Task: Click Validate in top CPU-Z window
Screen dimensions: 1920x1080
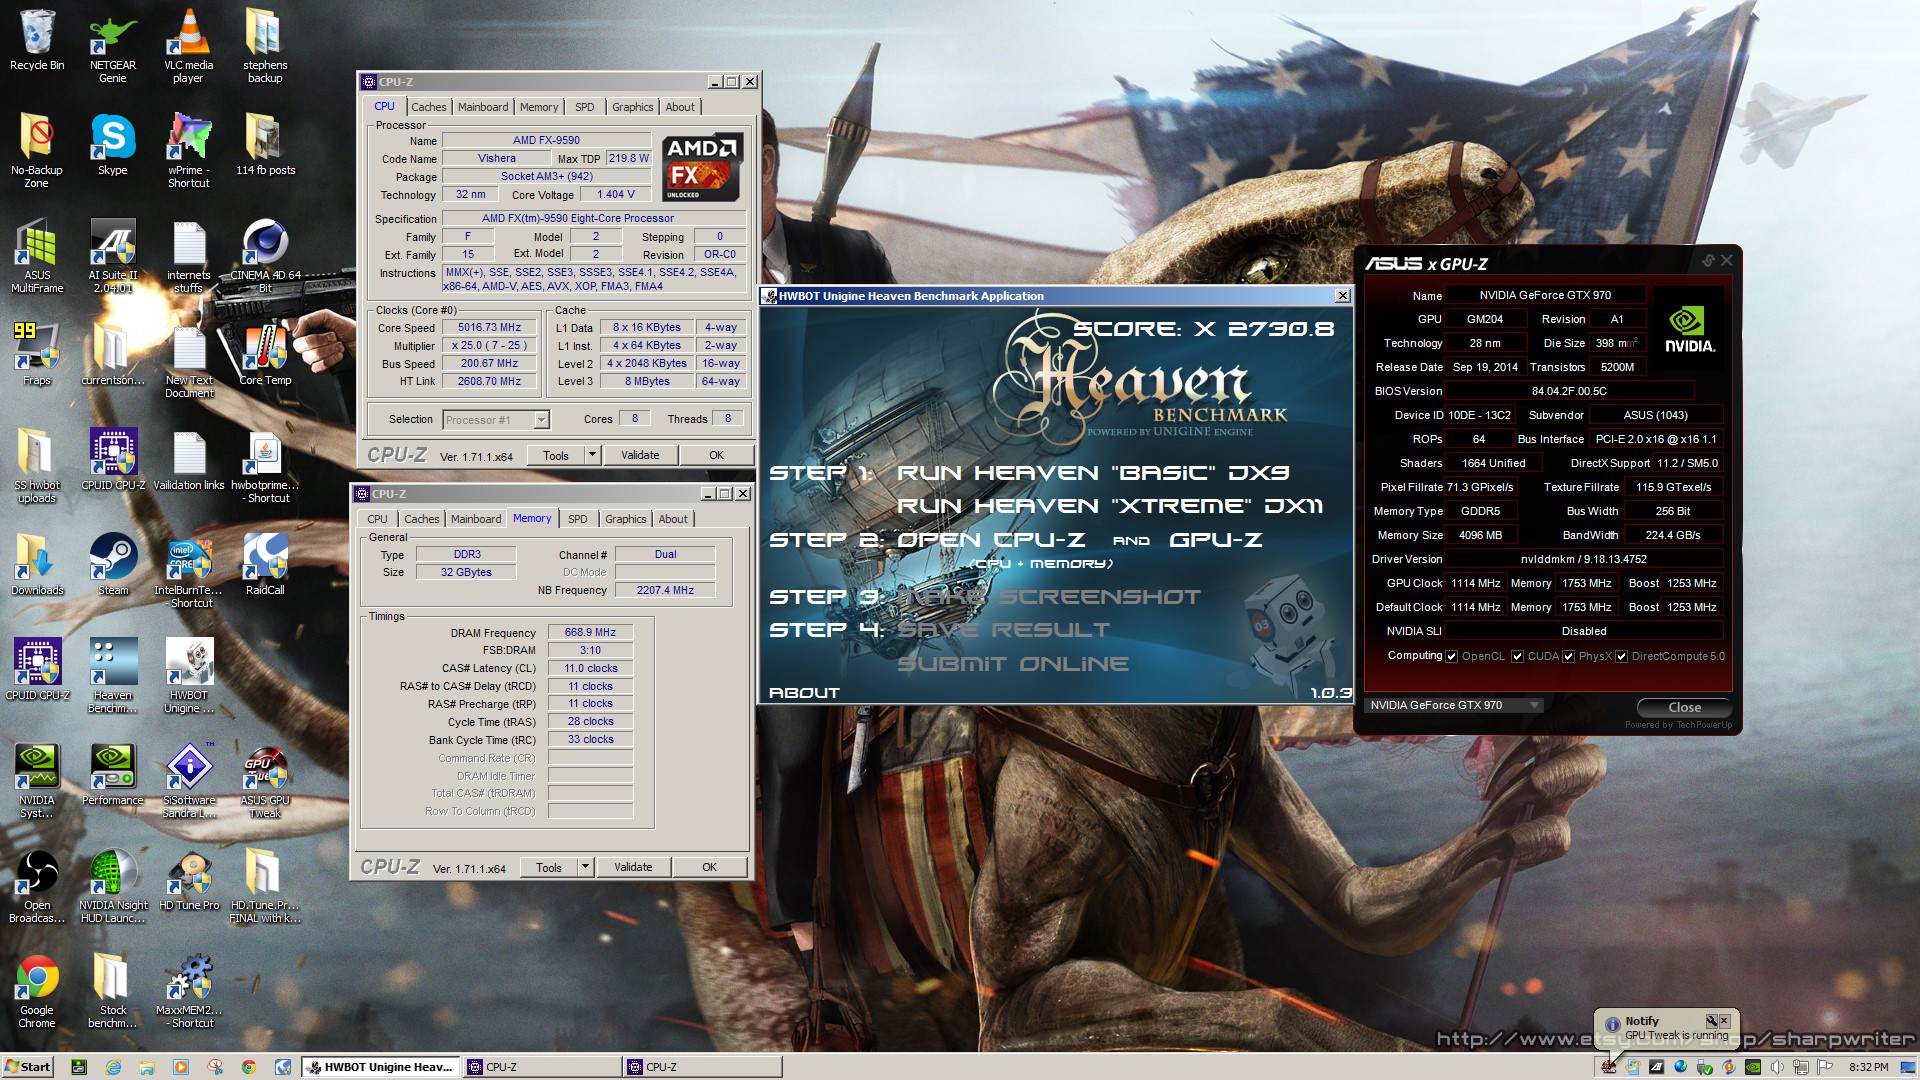Action: (x=640, y=455)
